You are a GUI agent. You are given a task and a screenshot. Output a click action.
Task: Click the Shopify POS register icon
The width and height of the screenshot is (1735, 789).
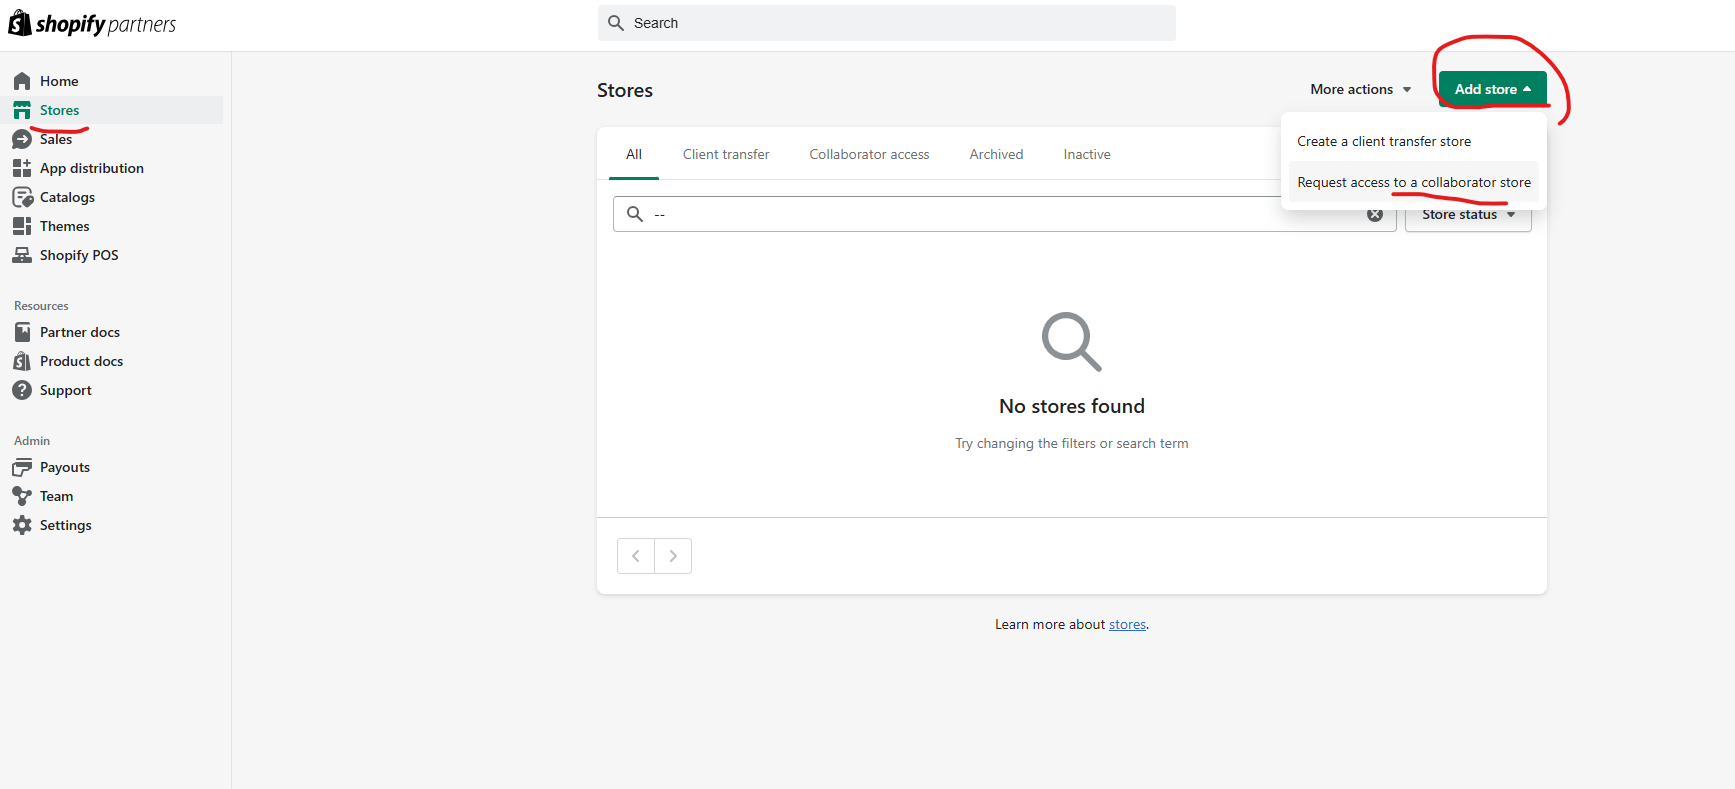(x=22, y=255)
